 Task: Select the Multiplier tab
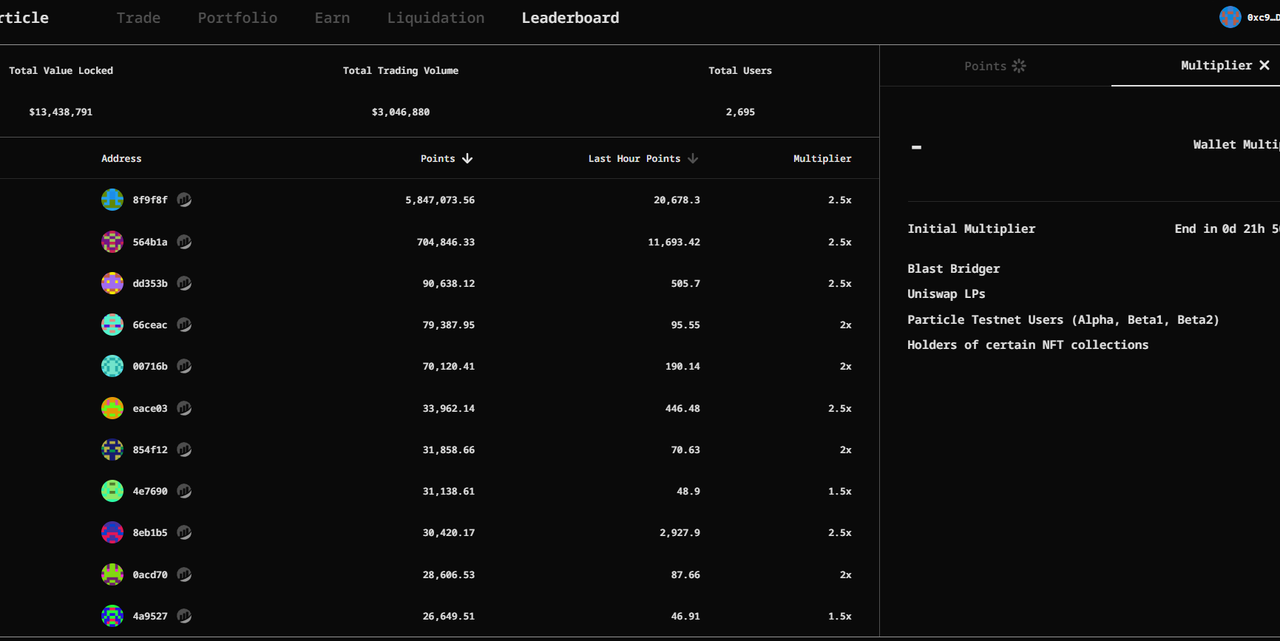(1215, 65)
